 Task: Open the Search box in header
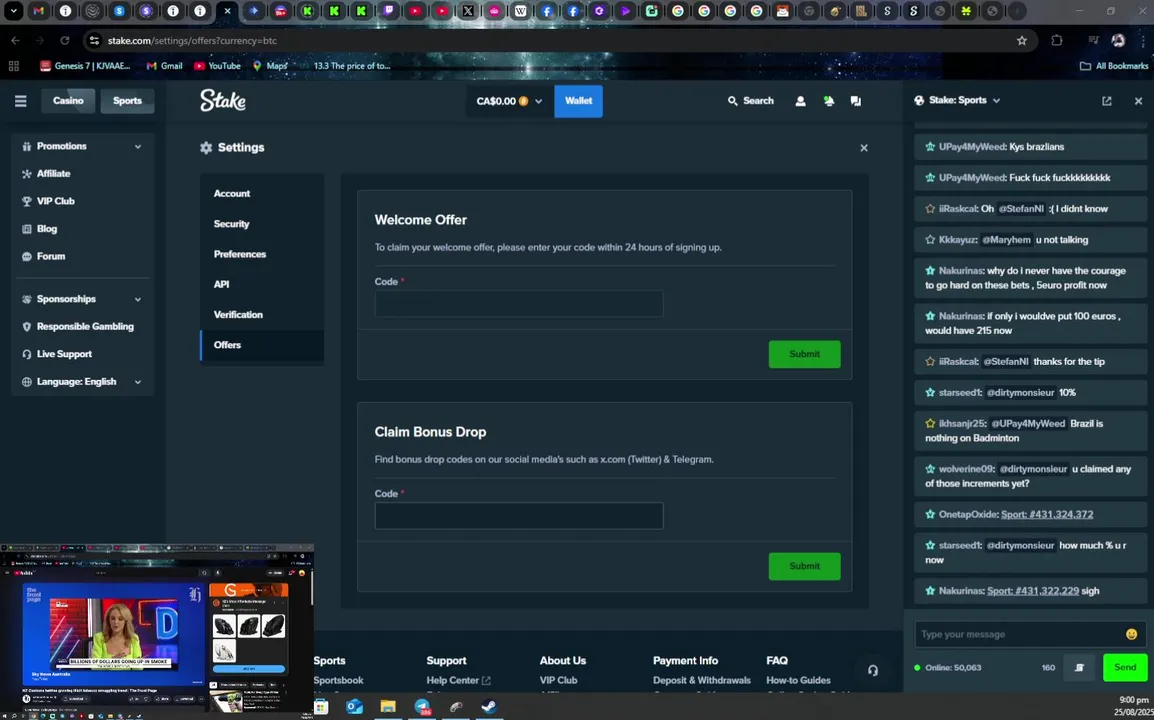(751, 101)
